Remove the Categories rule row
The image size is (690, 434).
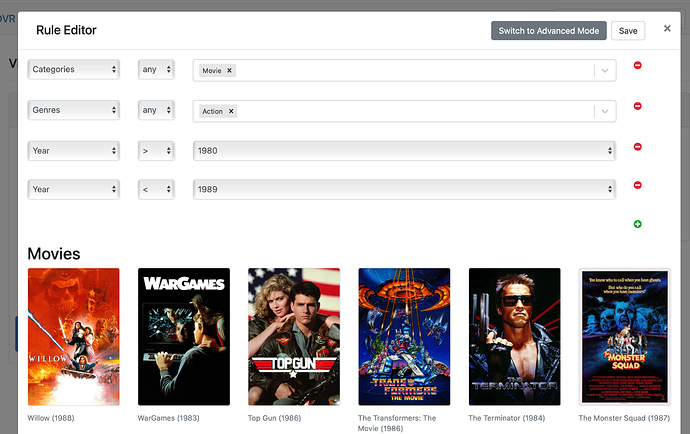pyautogui.click(x=637, y=66)
